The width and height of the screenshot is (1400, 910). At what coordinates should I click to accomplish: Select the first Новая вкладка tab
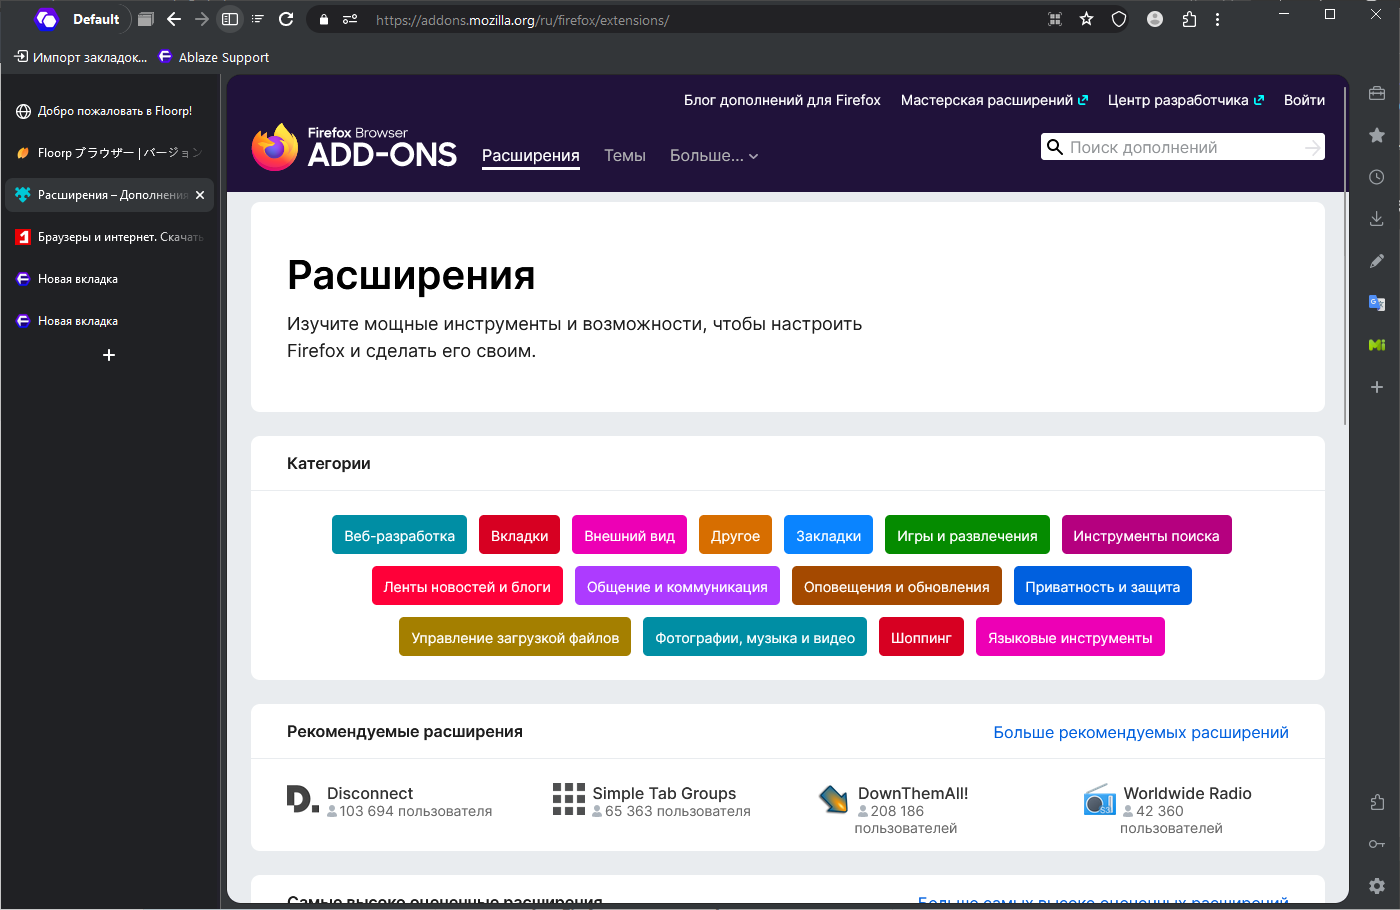(x=110, y=279)
